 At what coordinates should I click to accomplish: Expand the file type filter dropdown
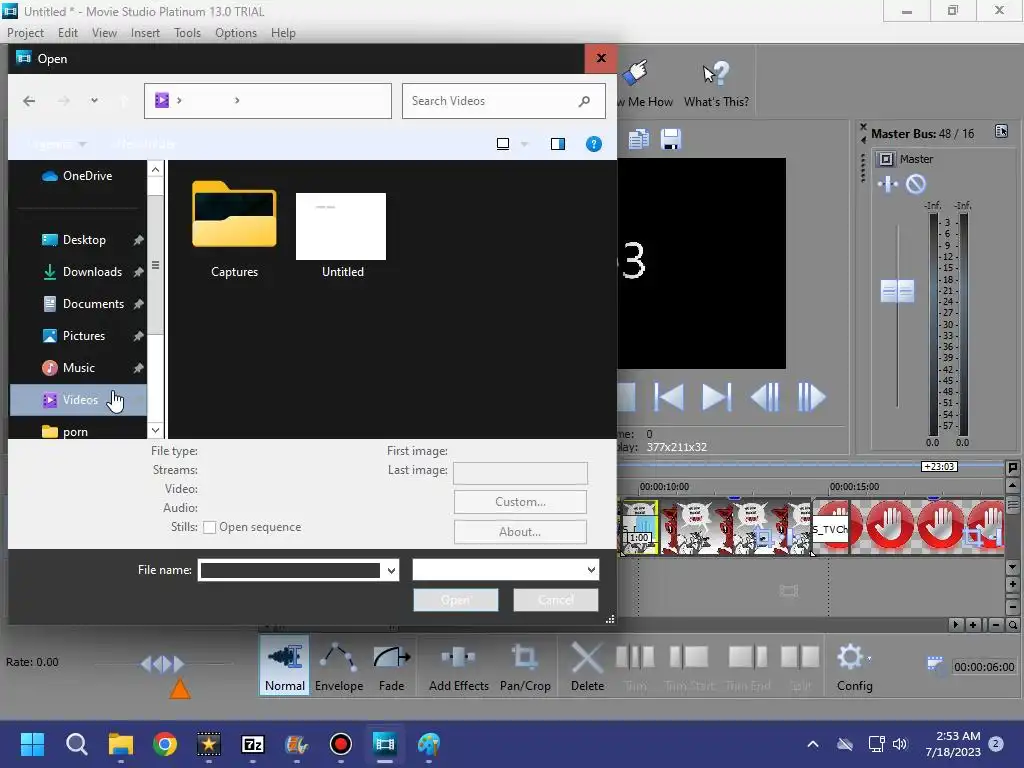tap(590, 569)
